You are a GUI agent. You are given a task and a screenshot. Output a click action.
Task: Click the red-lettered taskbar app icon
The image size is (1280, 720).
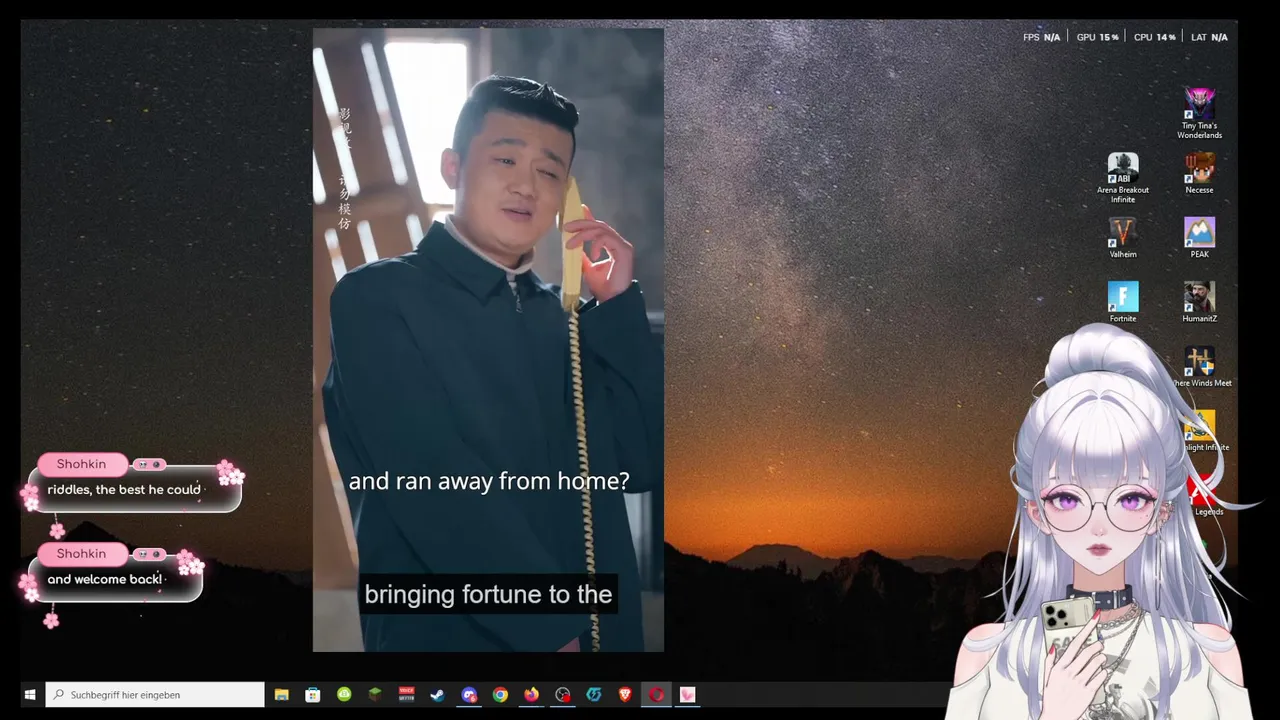(x=406, y=695)
